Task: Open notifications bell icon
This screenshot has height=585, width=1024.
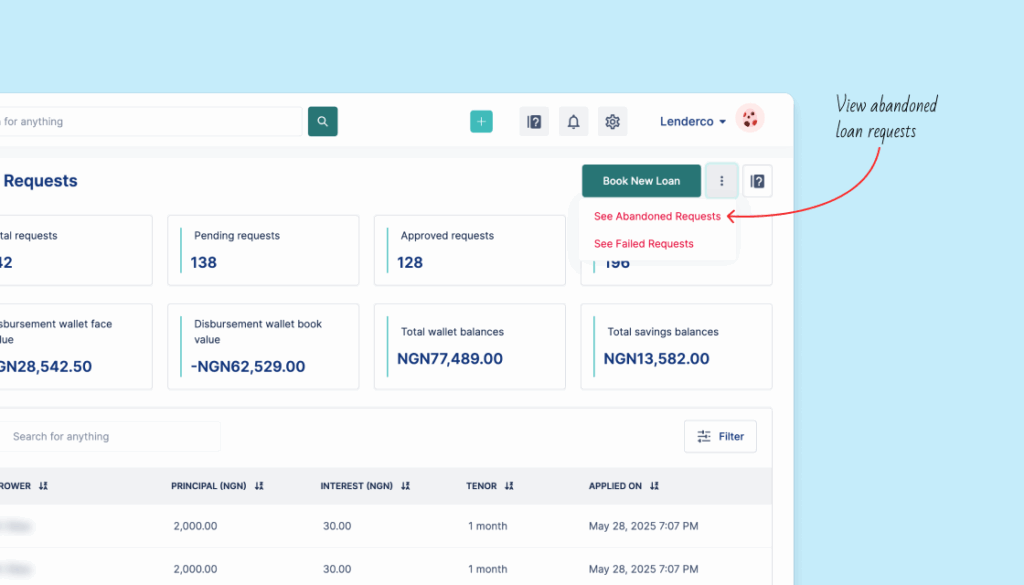Action: (x=573, y=122)
